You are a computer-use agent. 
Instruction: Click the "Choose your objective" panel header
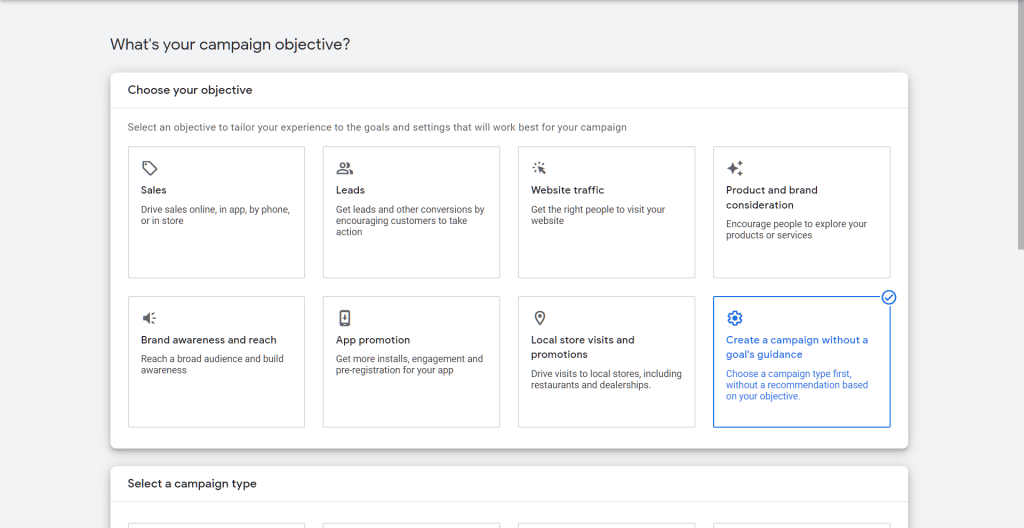(190, 90)
